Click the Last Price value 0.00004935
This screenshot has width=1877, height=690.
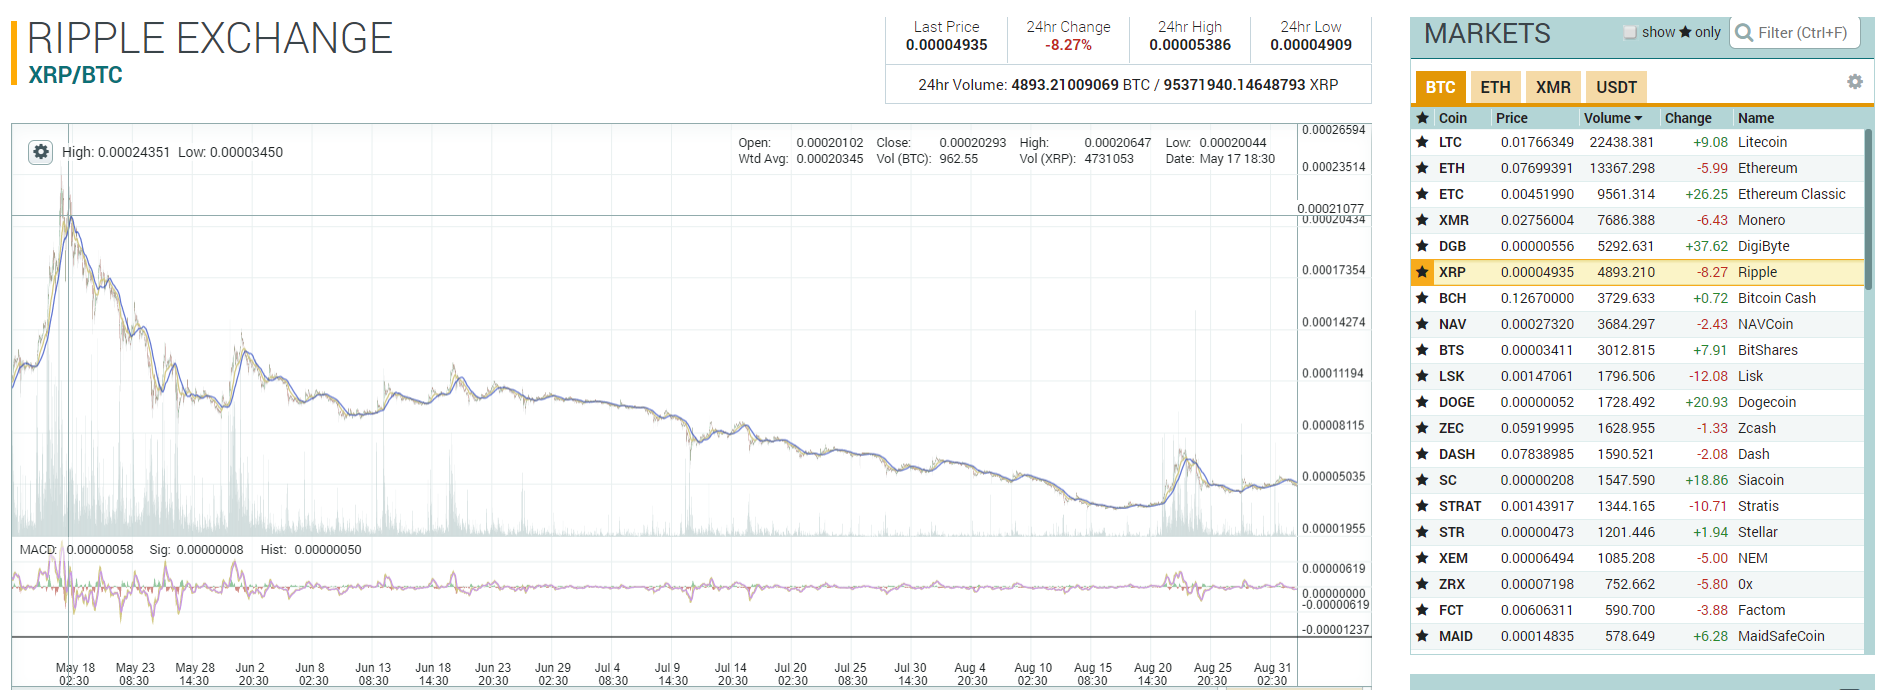pyautogui.click(x=946, y=45)
